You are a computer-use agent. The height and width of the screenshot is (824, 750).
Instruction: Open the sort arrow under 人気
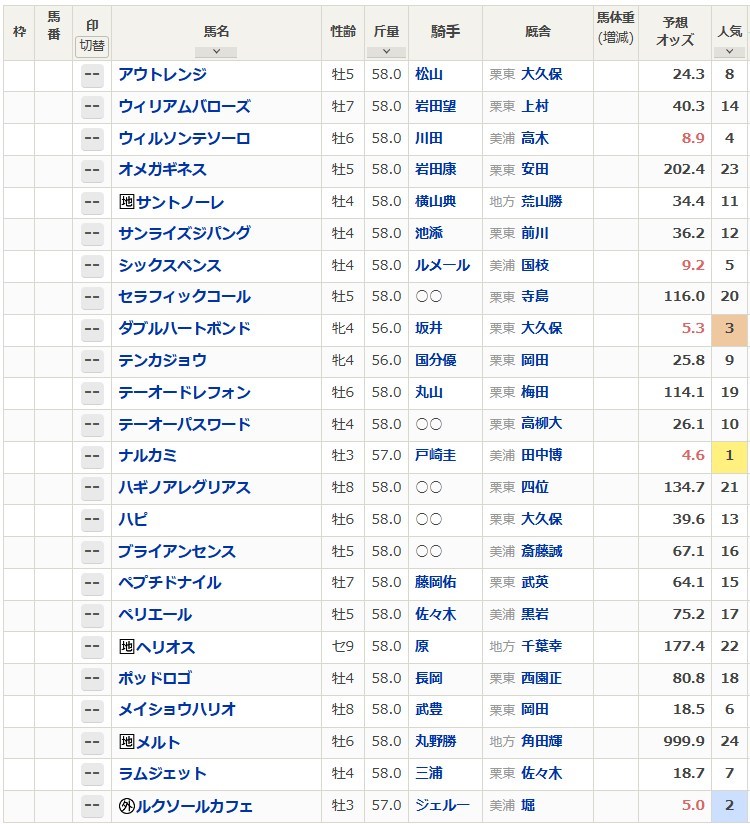tap(730, 52)
